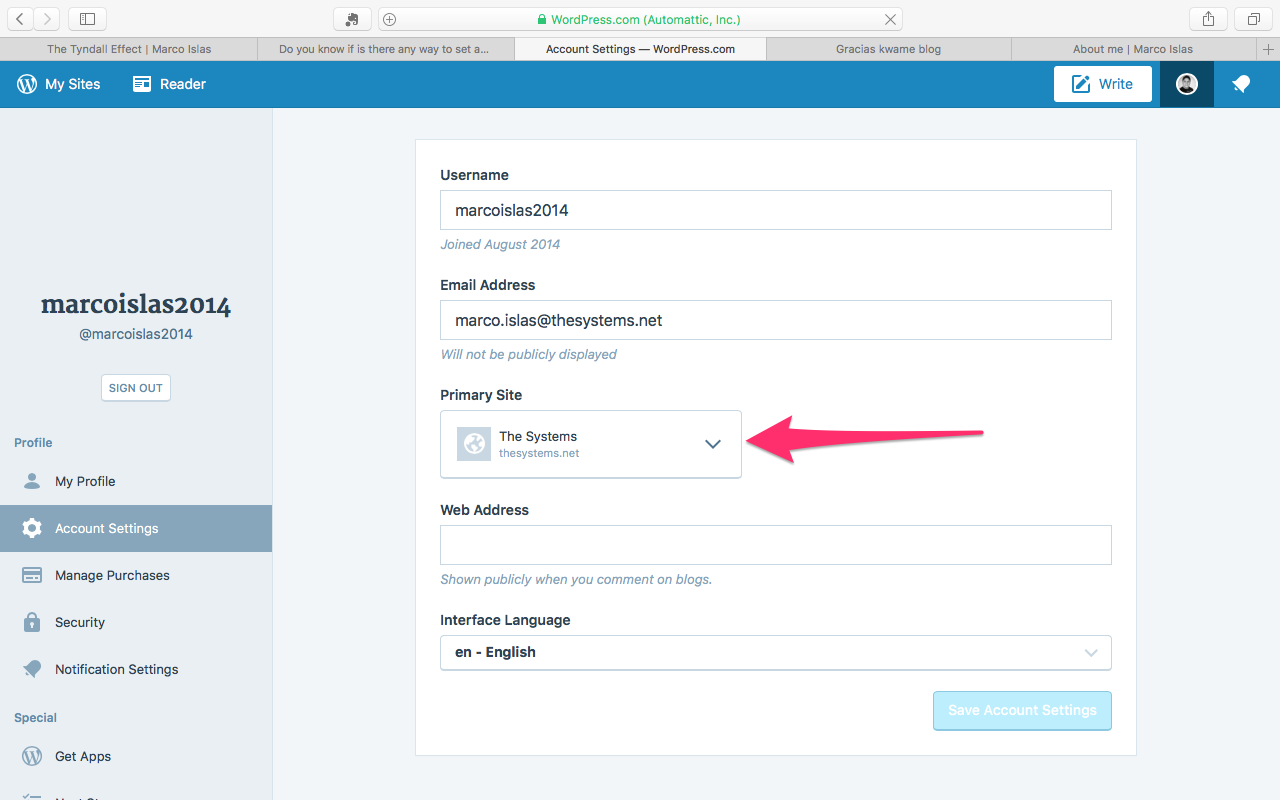Open My Sites in the masterbar

(x=59, y=84)
